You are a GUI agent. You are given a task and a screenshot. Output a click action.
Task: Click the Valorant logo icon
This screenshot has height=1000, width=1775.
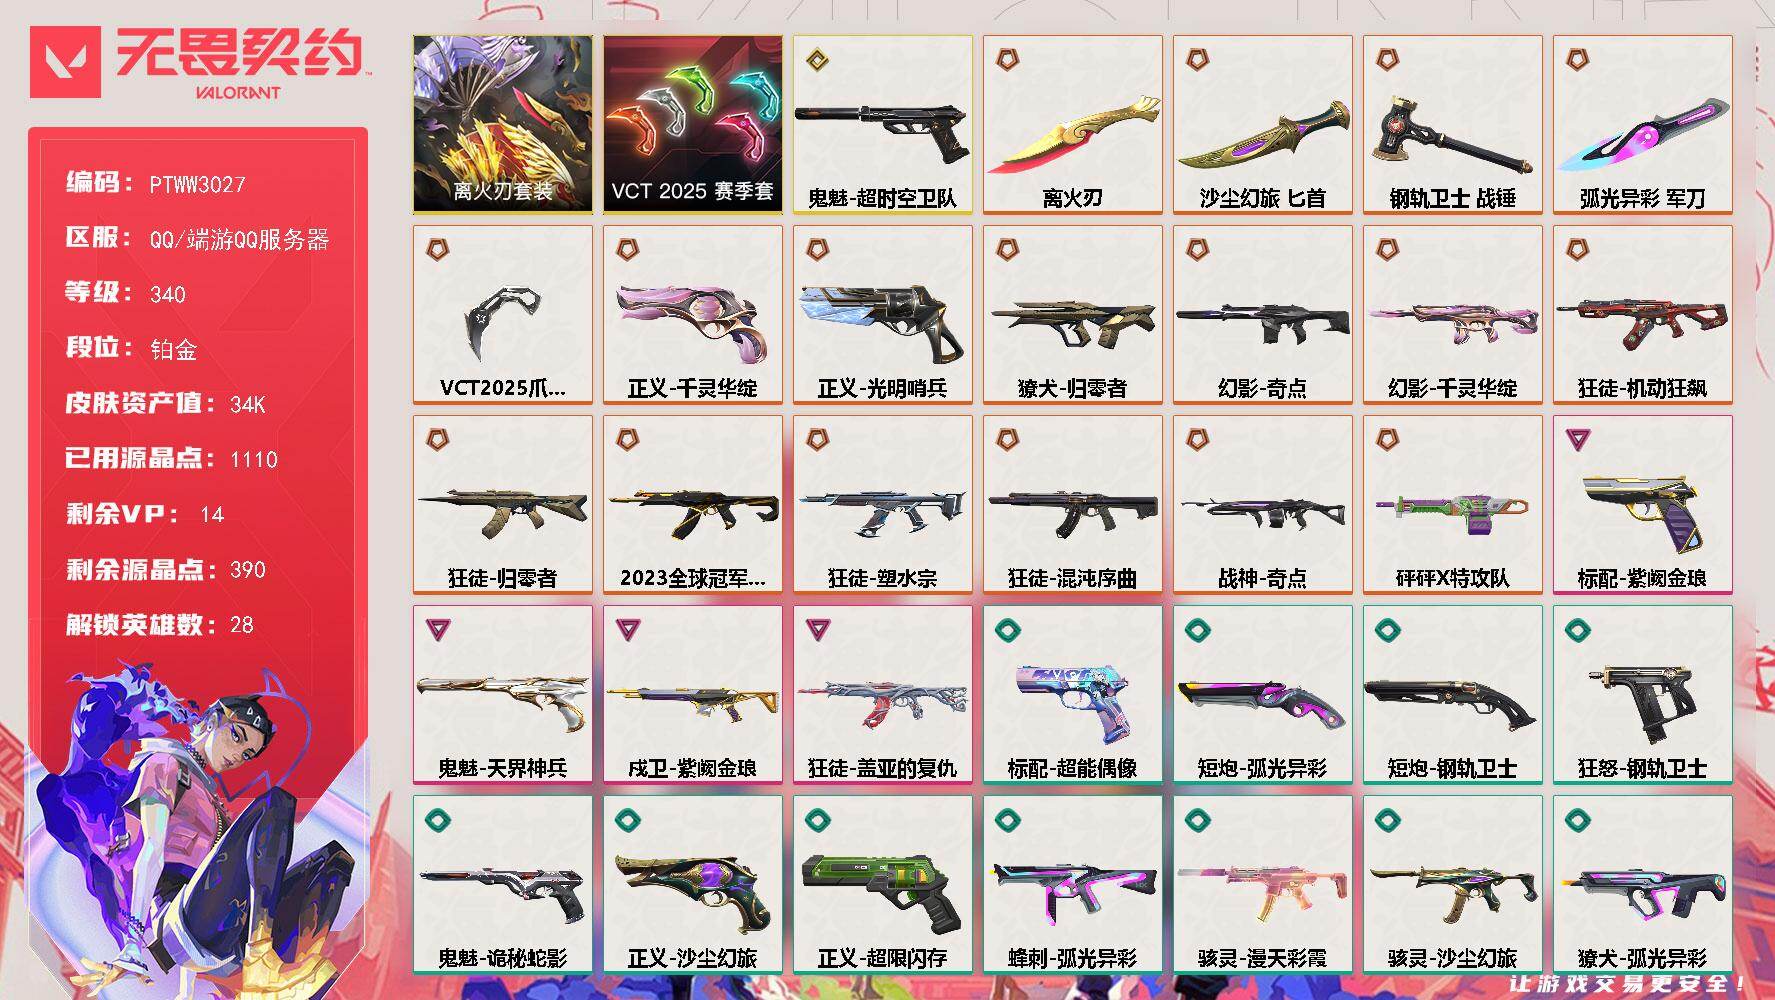(65, 62)
